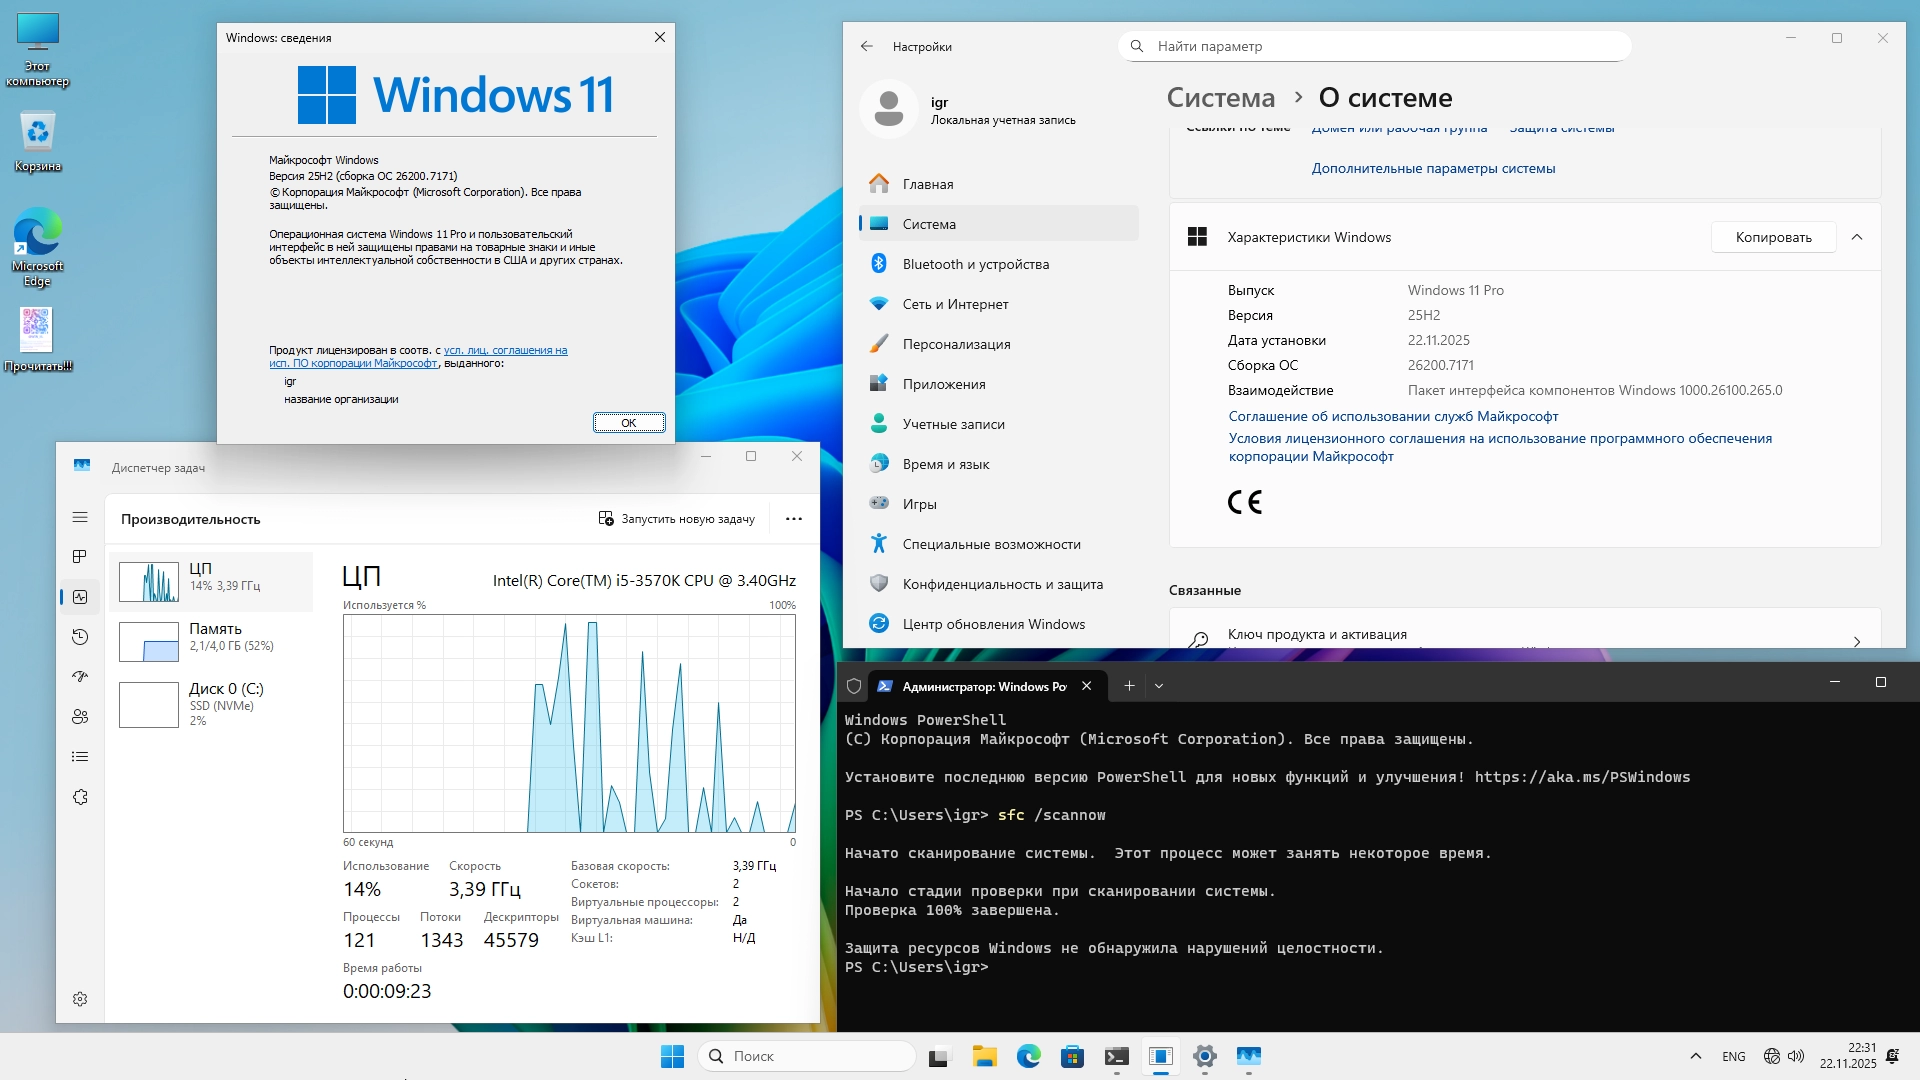
Task: Open Task Manager settings gear
Action: click(80, 999)
